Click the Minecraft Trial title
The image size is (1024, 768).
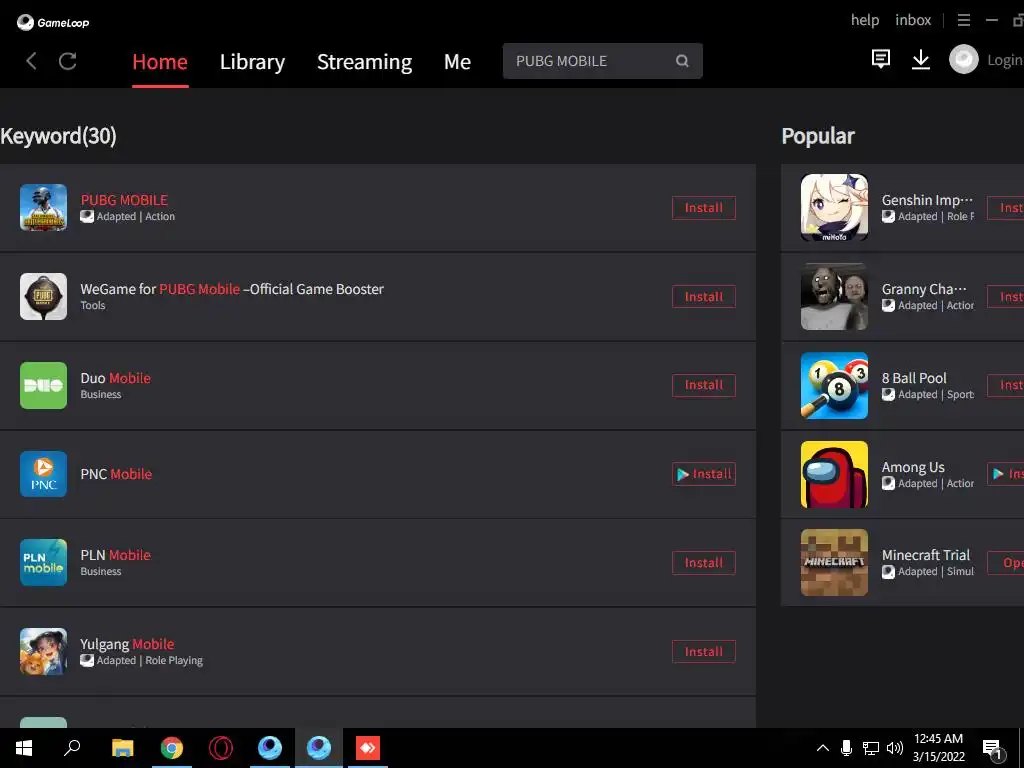pos(926,555)
